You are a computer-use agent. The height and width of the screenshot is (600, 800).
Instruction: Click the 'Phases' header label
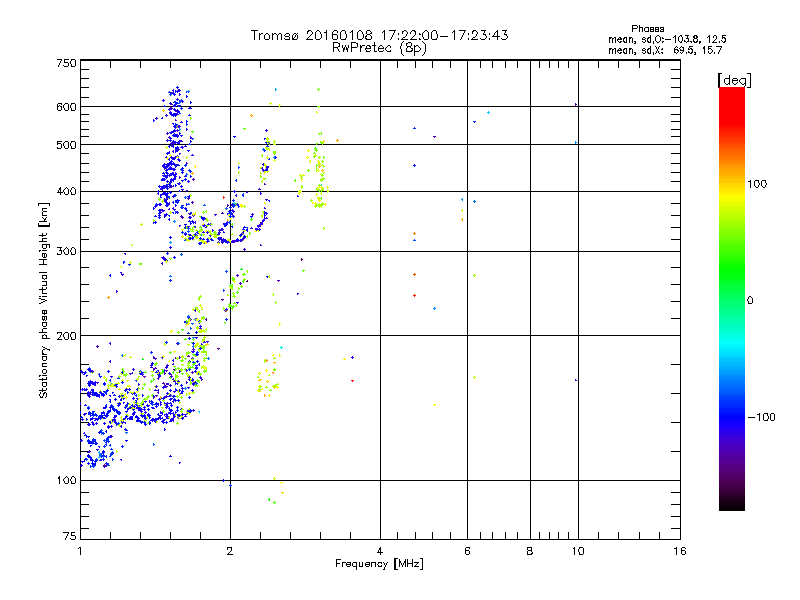pos(647,29)
